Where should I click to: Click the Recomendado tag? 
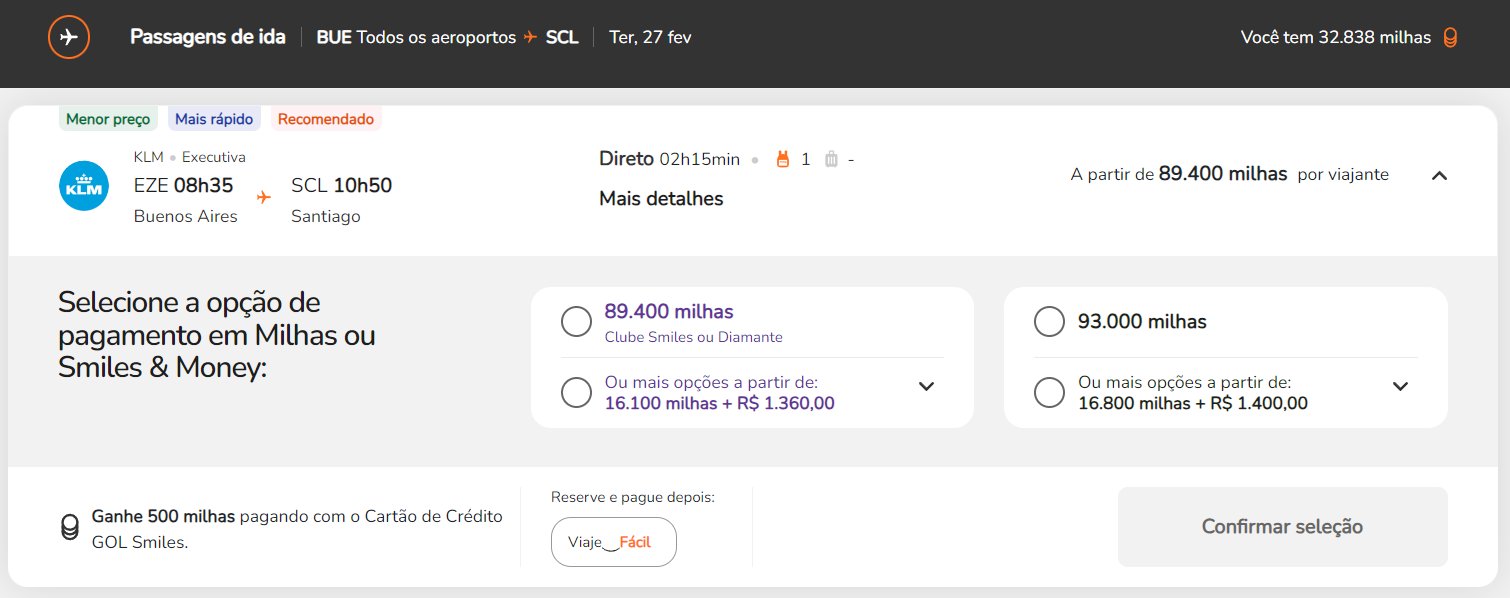pyautogui.click(x=326, y=119)
